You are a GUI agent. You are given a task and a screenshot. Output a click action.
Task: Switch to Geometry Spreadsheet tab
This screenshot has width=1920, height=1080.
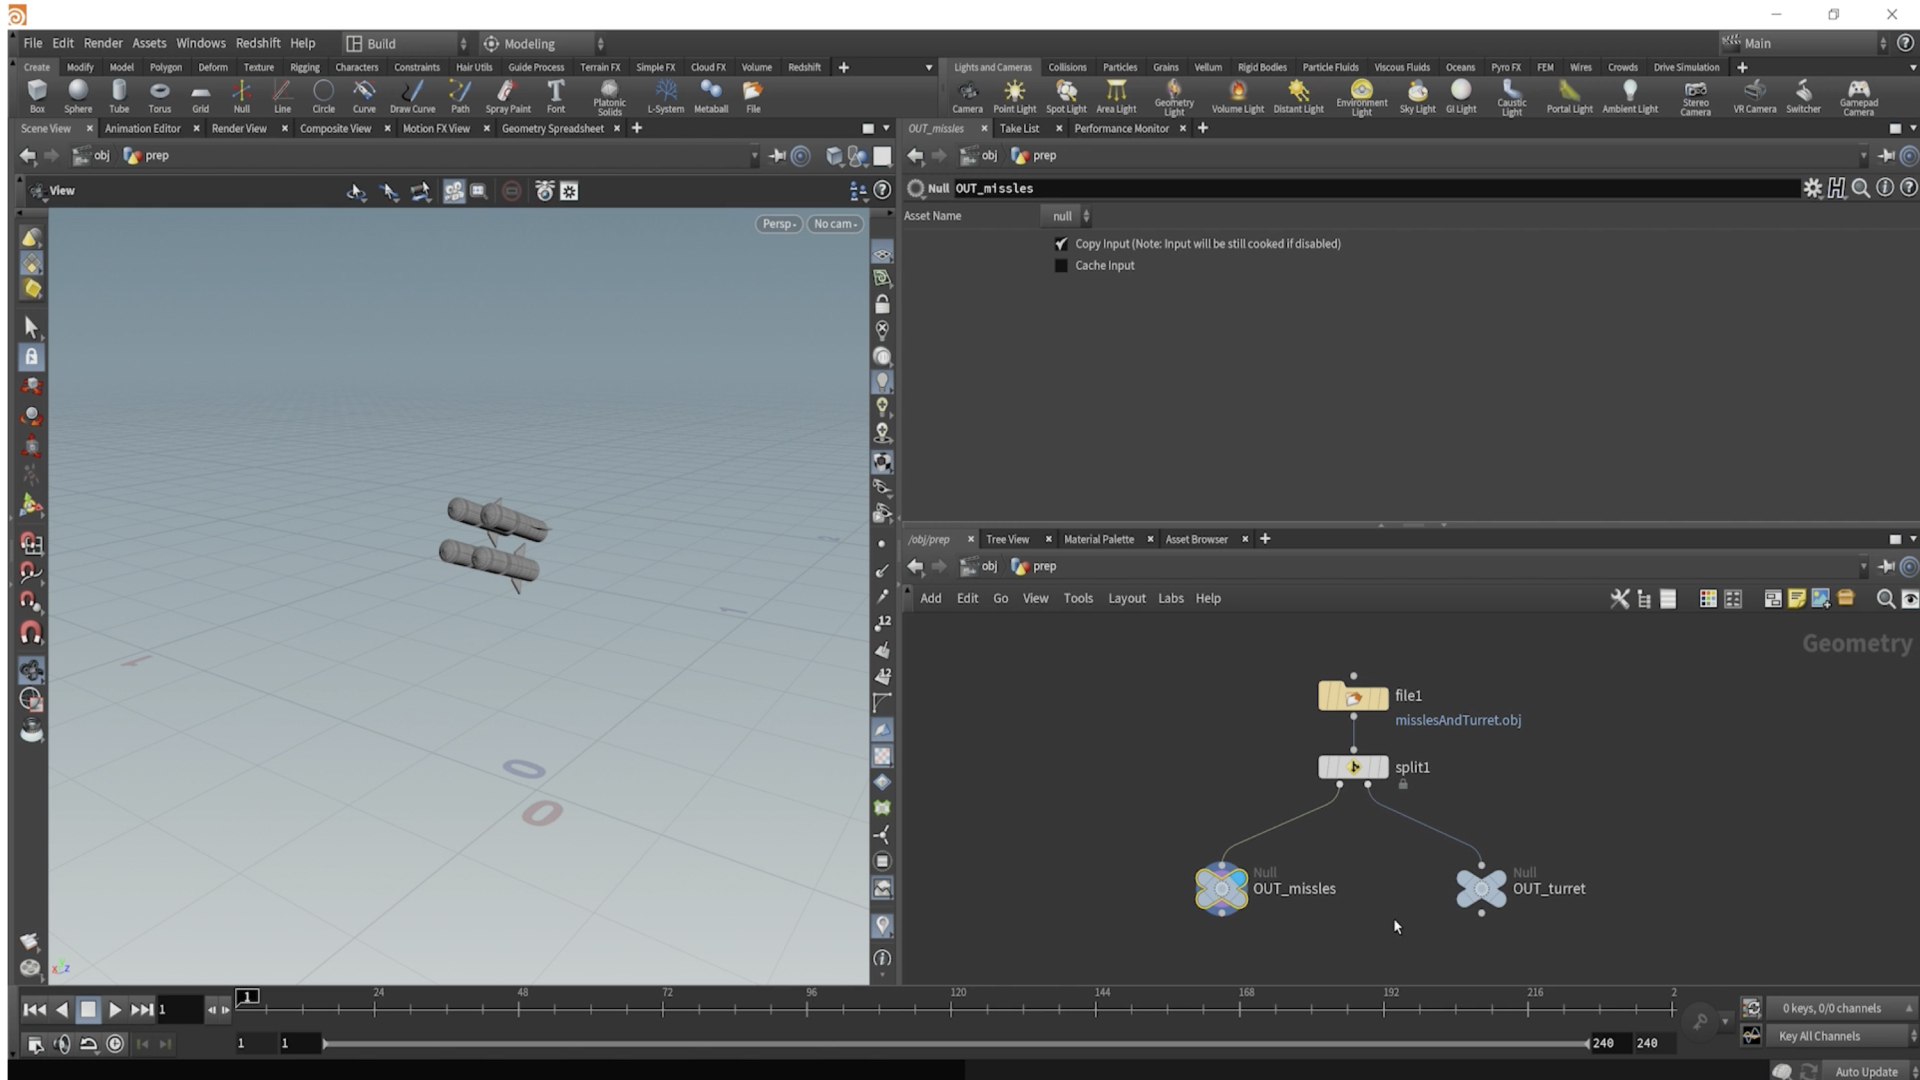tap(552, 128)
